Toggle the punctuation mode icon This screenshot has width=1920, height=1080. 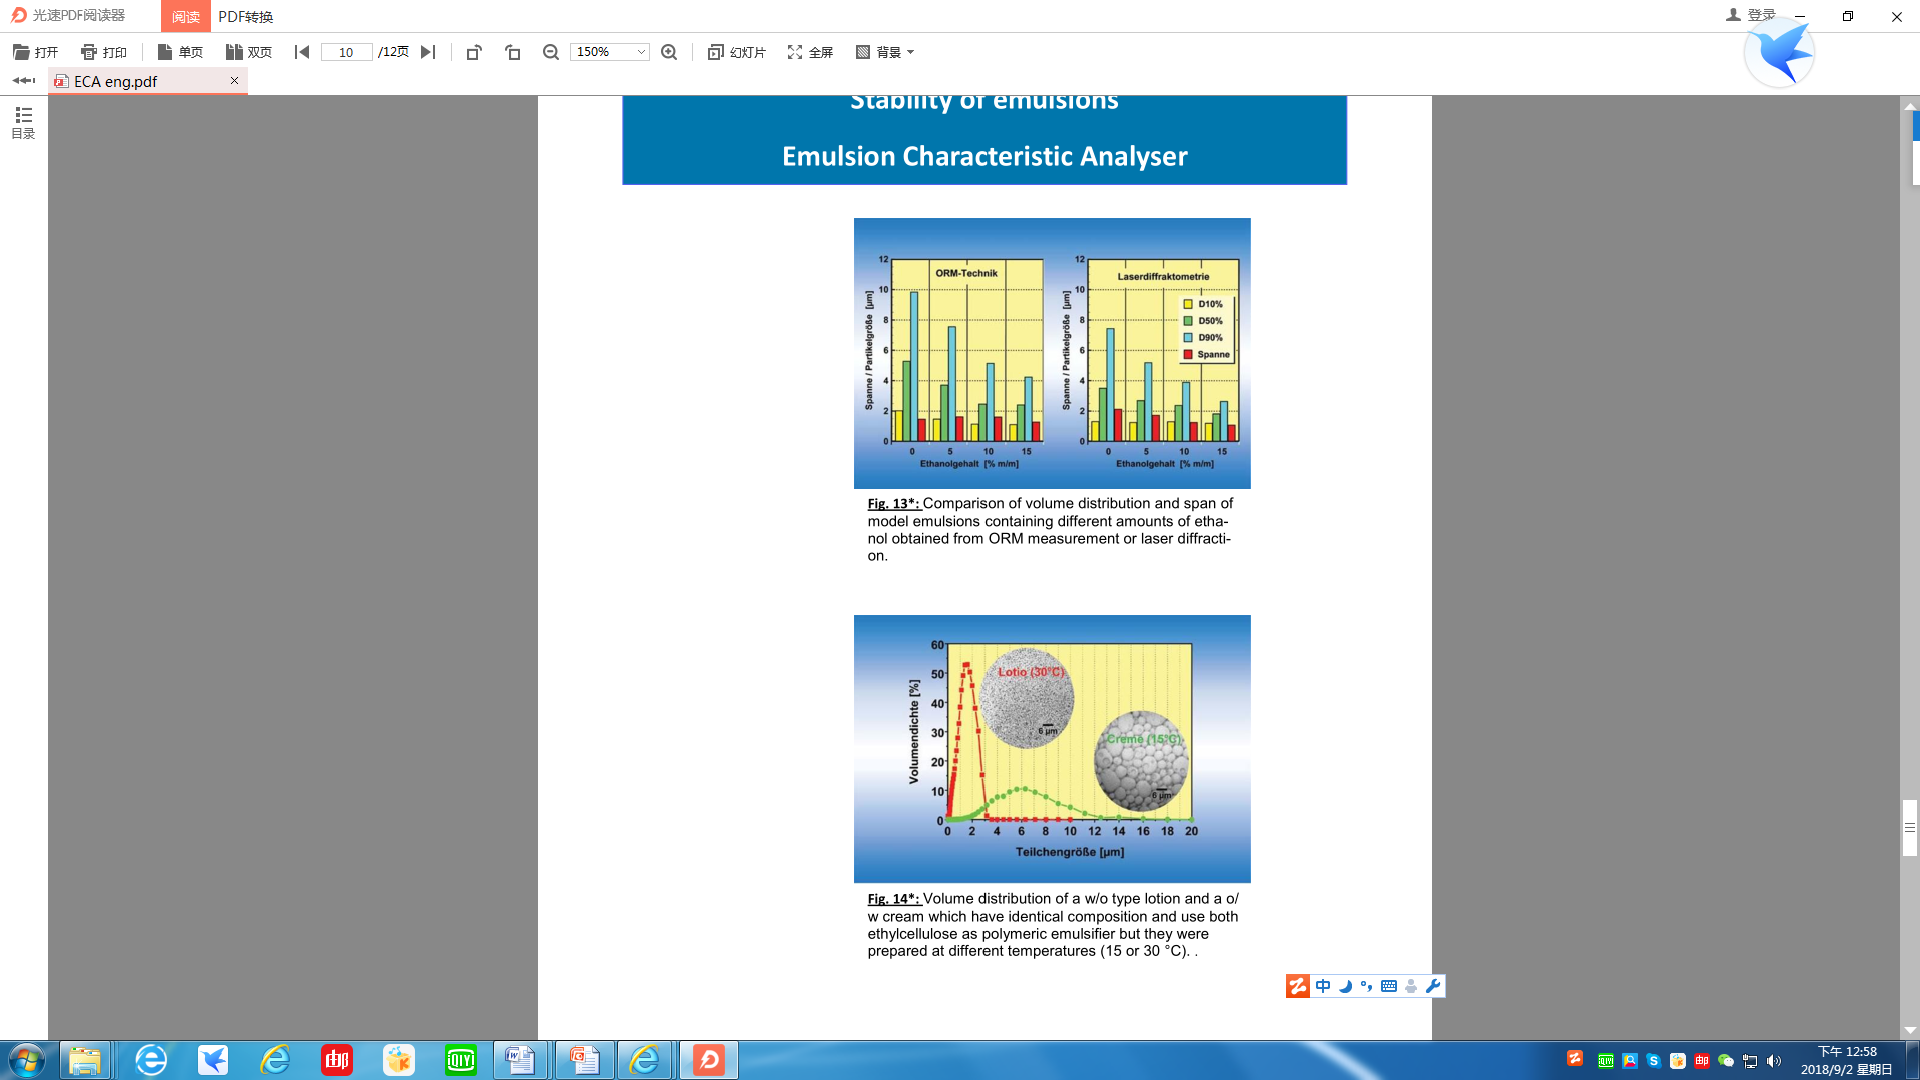click(1367, 986)
